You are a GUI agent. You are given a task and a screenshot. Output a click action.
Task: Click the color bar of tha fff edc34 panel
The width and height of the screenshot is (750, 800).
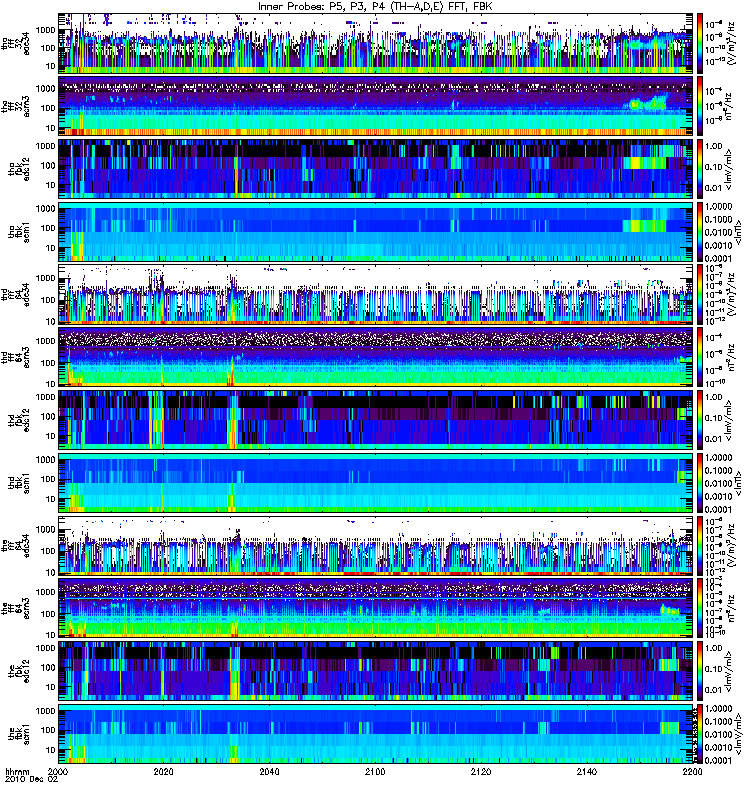(700, 43)
